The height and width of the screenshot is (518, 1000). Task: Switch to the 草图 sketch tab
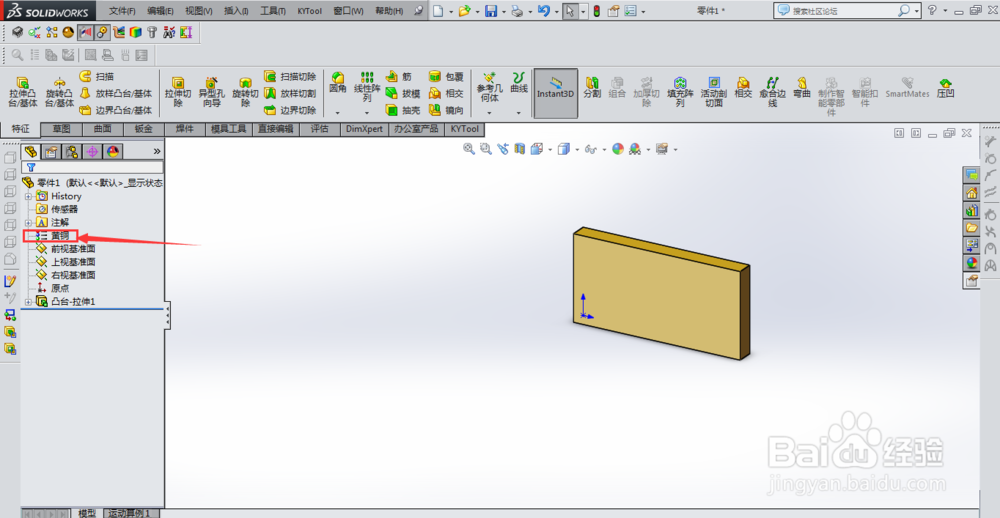pos(61,130)
